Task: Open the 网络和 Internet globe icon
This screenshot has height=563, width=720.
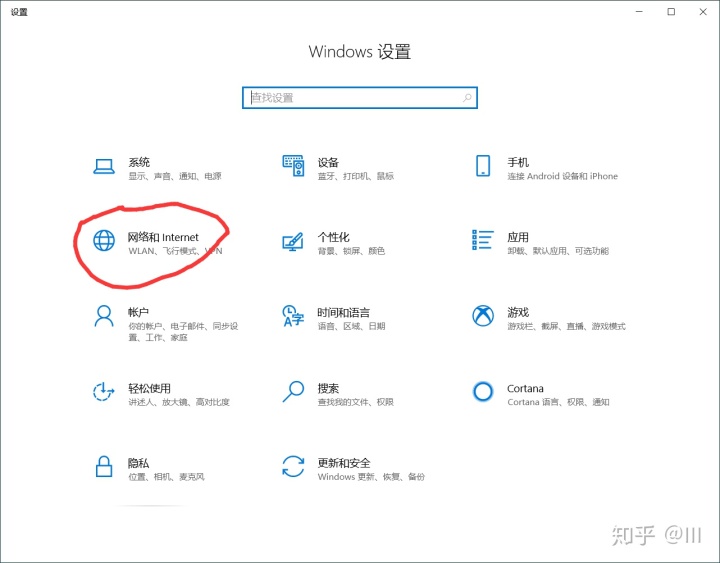Action: [104, 240]
